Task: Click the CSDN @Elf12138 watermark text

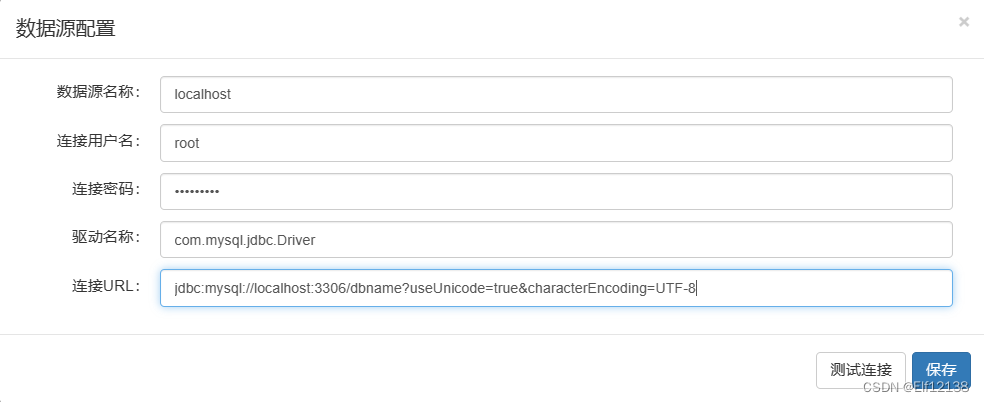Action: [916, 386]
